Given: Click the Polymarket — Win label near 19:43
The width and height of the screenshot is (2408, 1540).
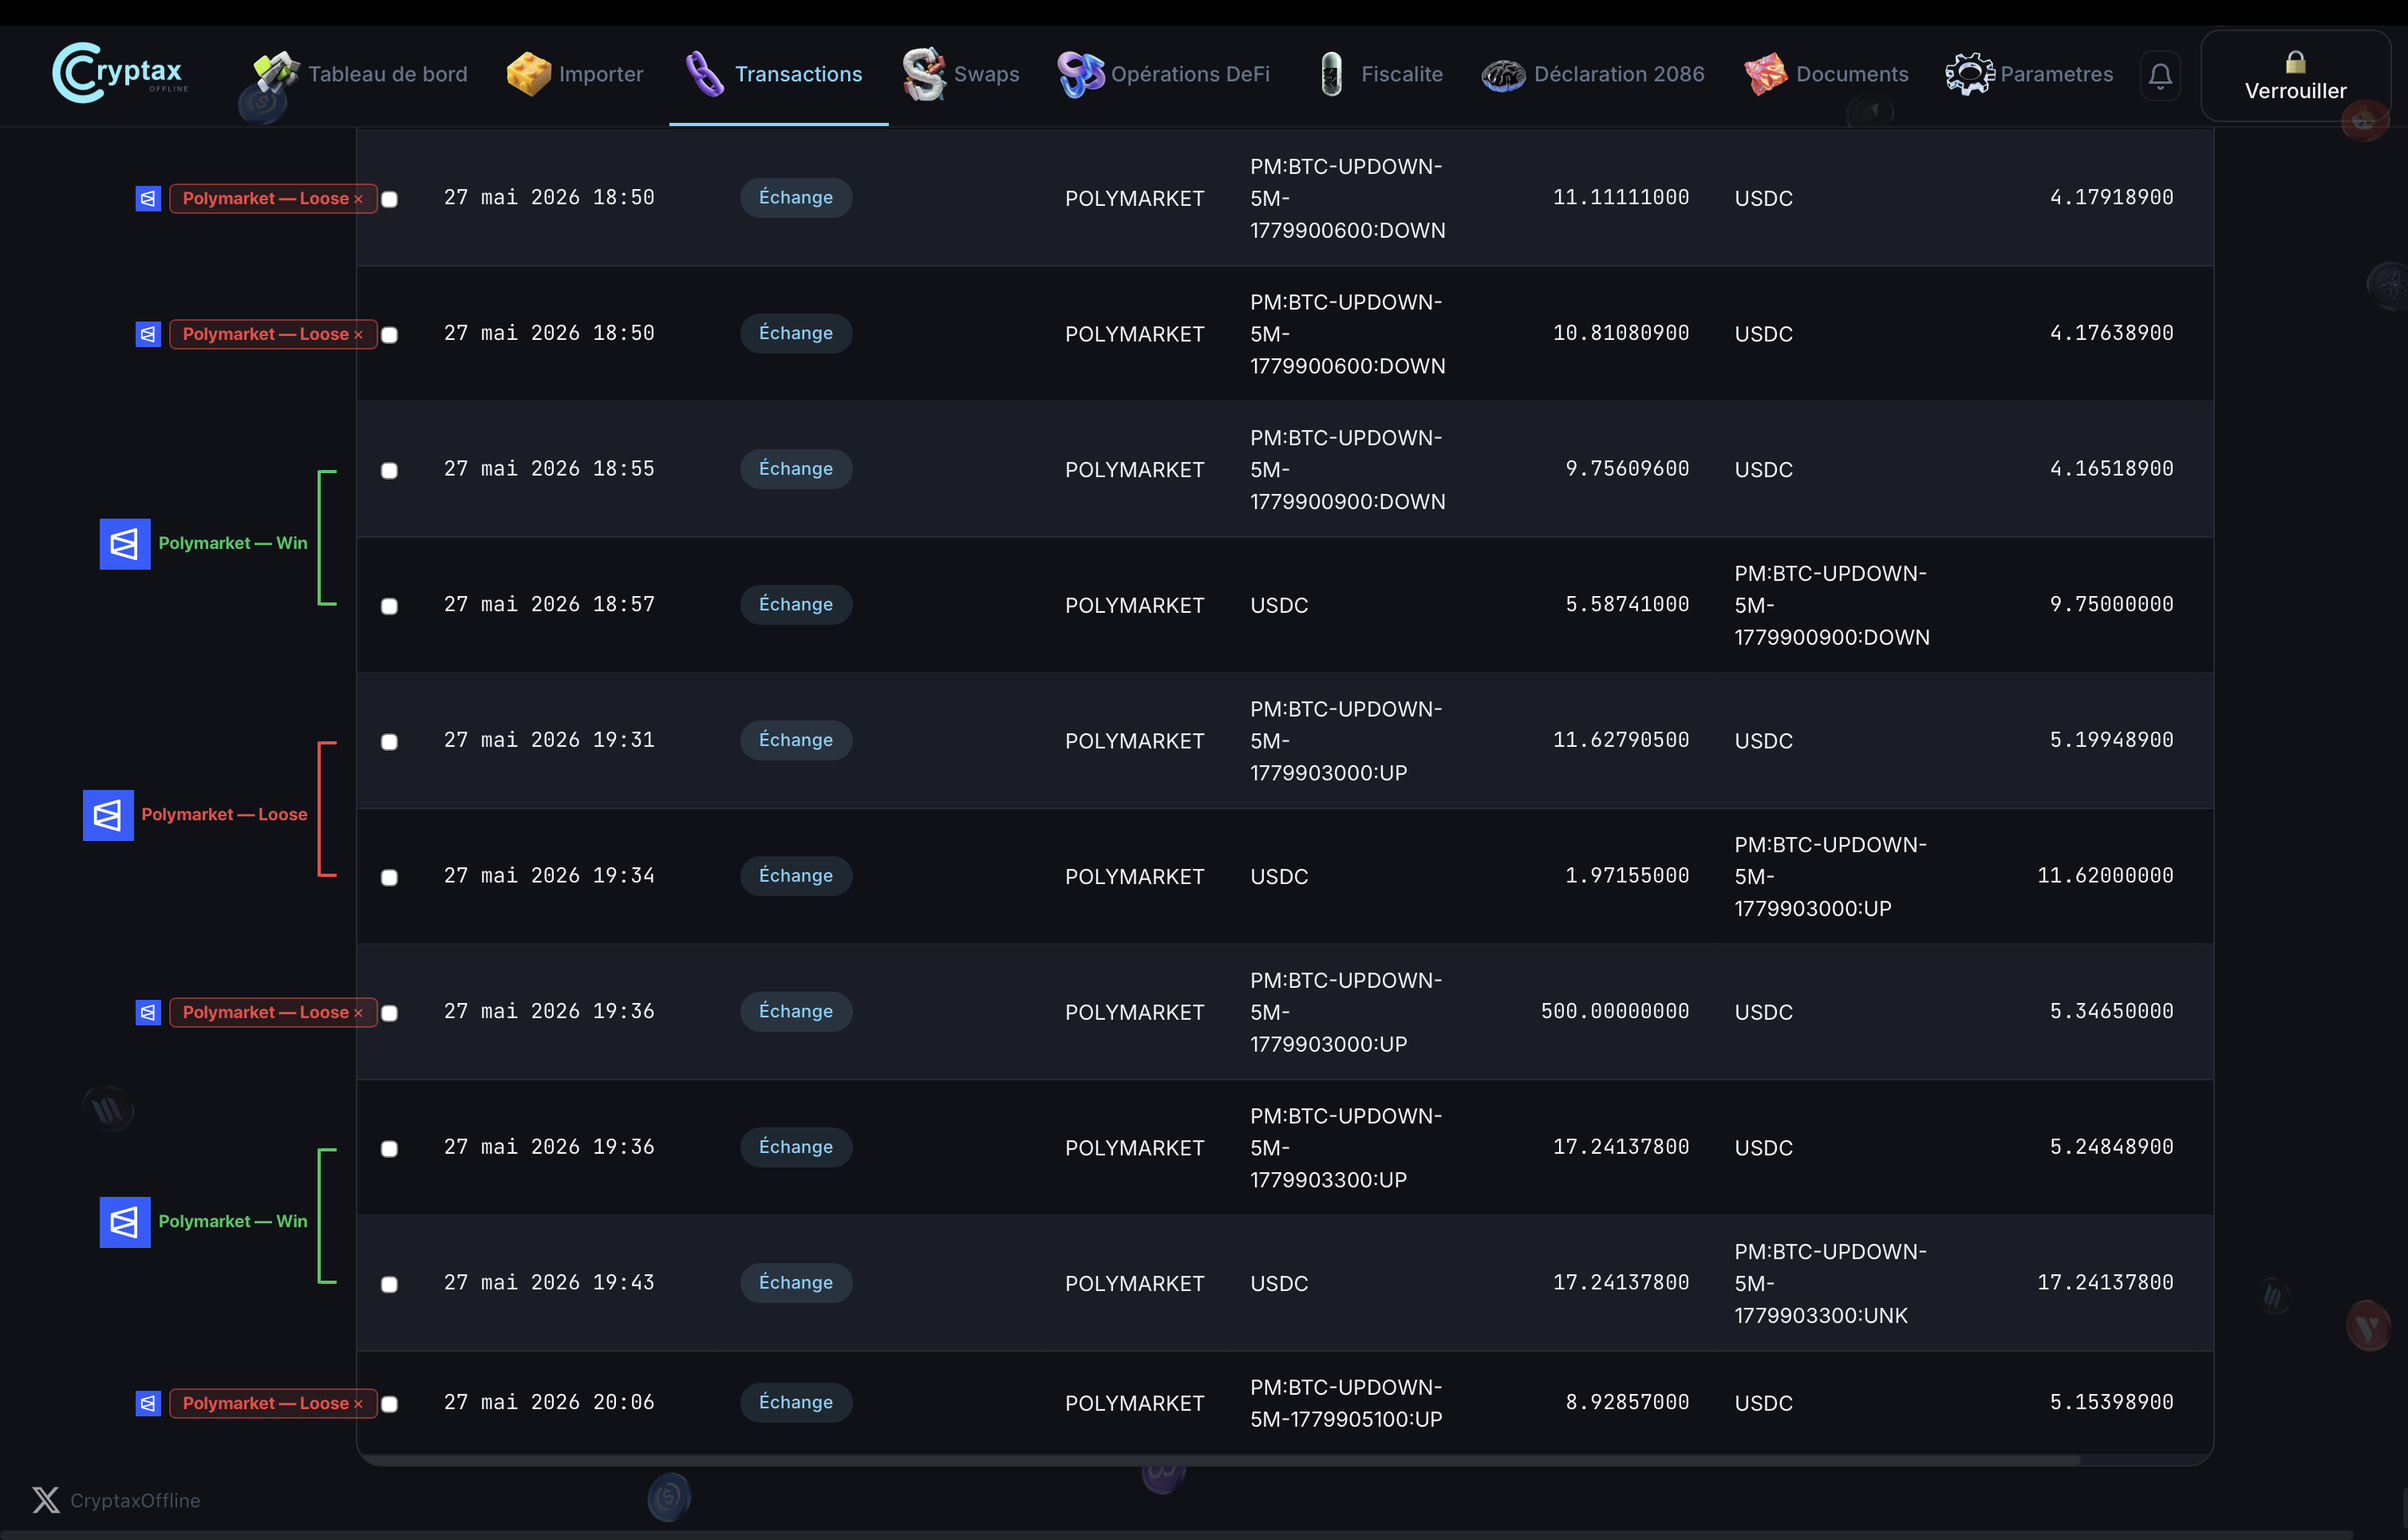Looking at the screenshot, I should click(x=233, y=1221).
